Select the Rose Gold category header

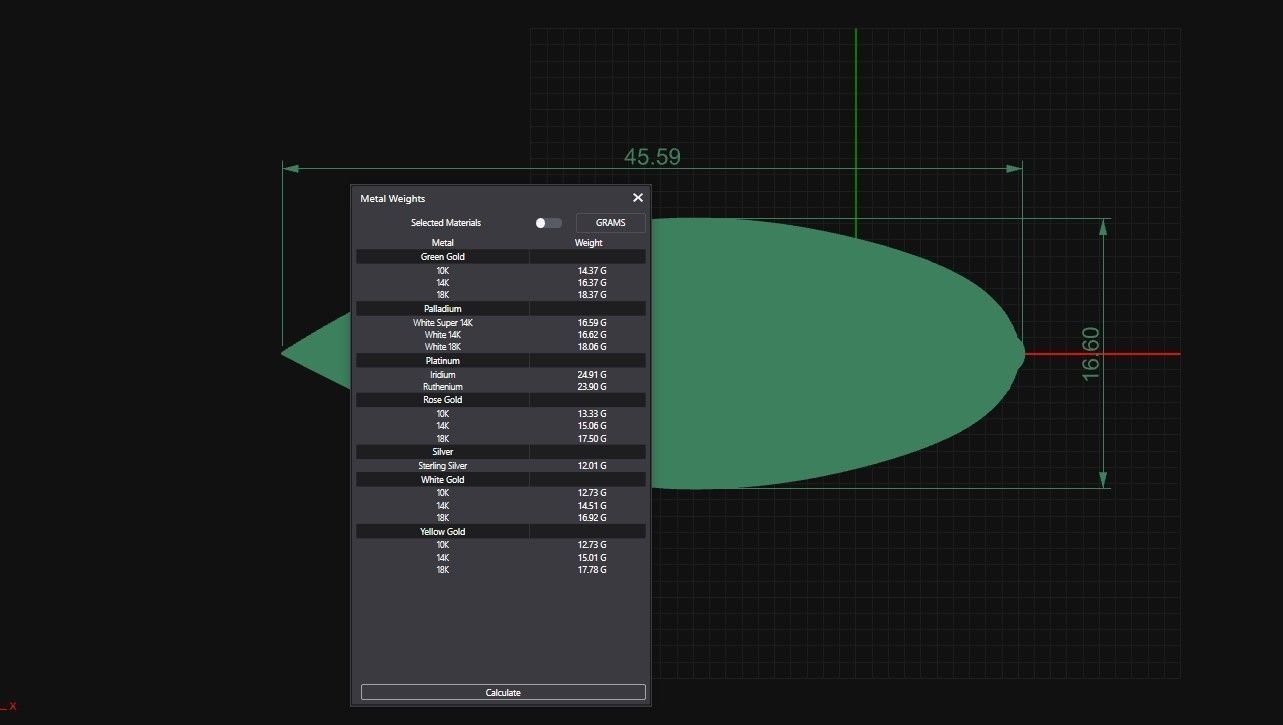(501, 400)
